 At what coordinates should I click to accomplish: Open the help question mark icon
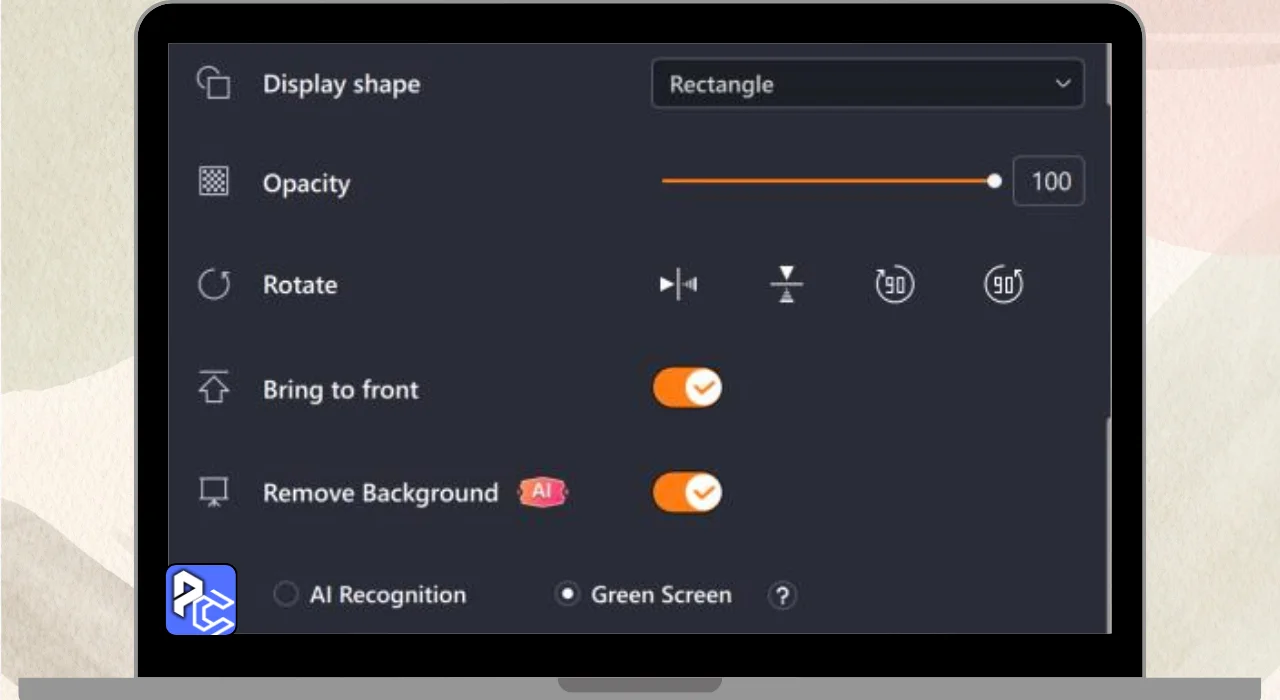pos(782,596)
